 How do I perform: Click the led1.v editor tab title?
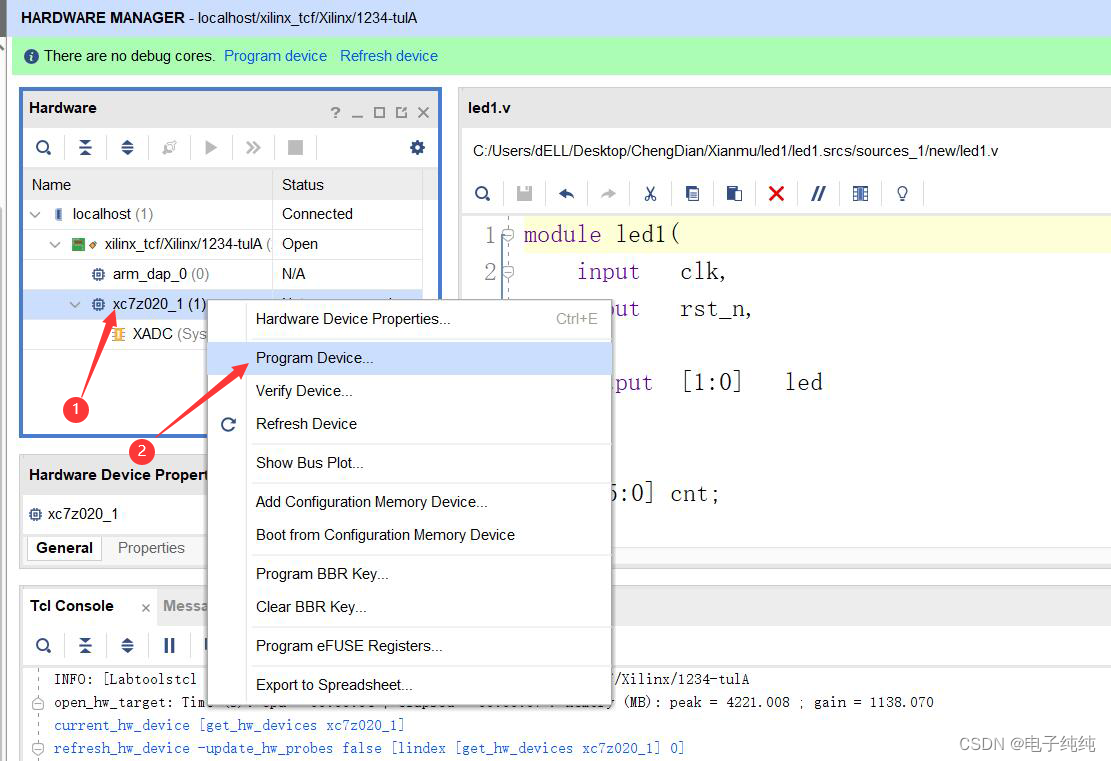click(x=489, y=108)
